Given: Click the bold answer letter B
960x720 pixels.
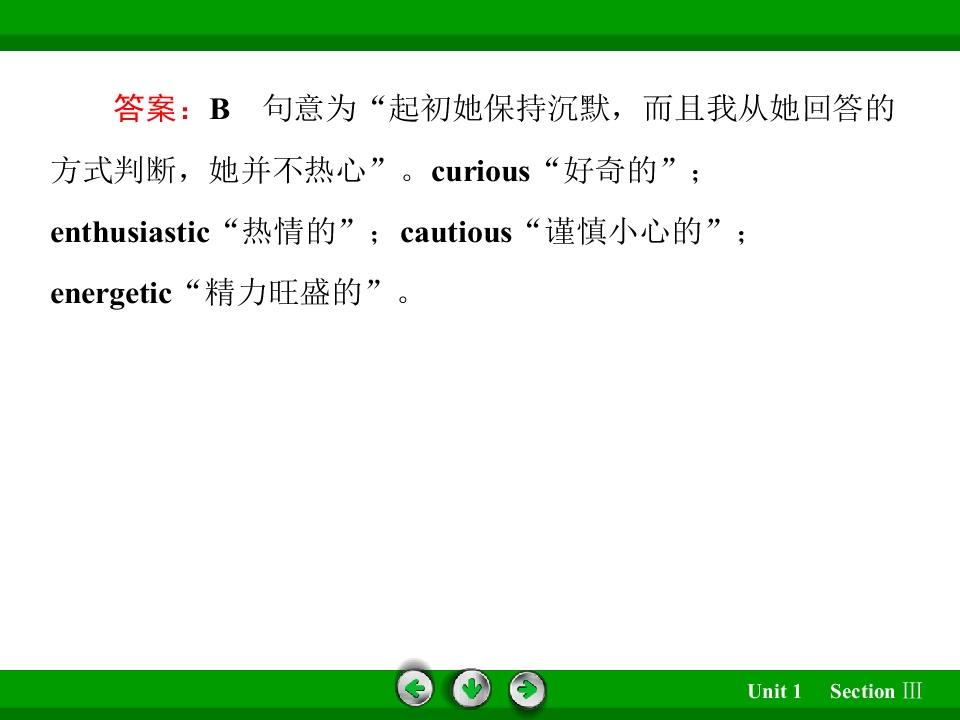Looking at the screenshot, I should coord(220,109).
